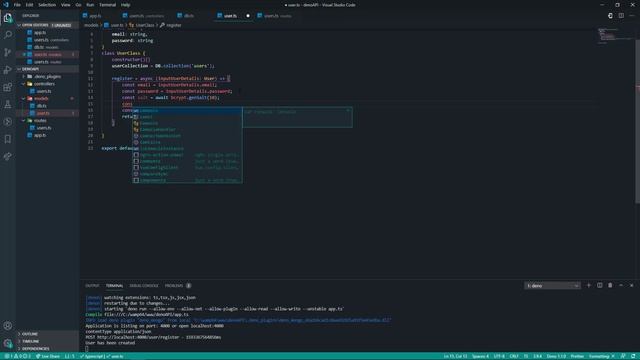Click Live Share in the status bar
Viewport: 640px width, 360px height.
coord(48,356)
